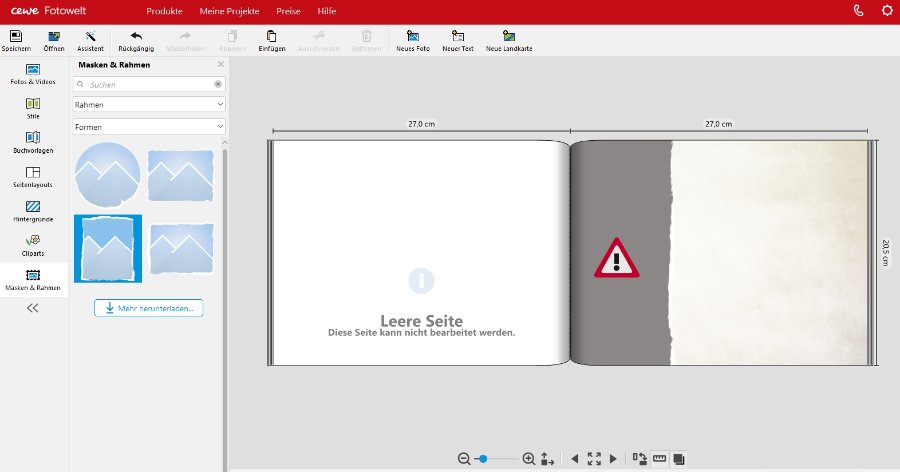Open the Produkte menu

[164, 11]
